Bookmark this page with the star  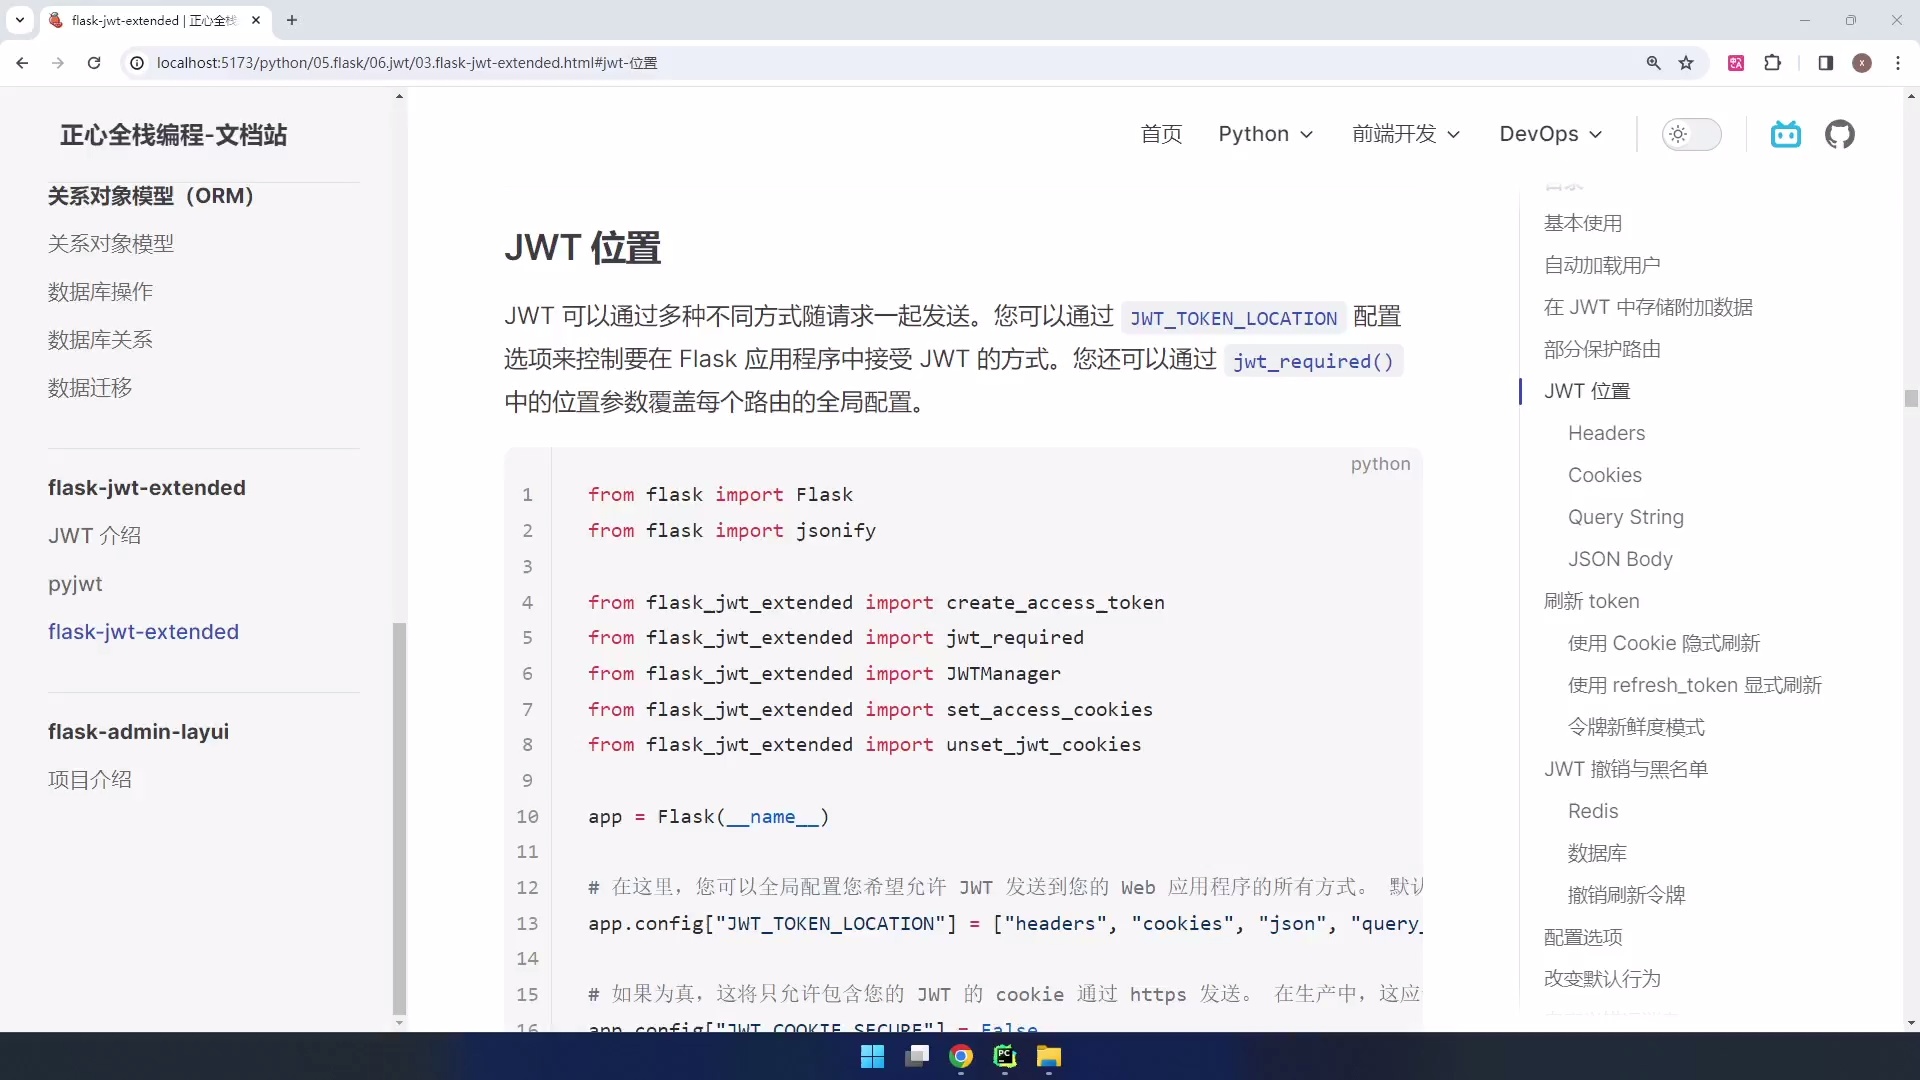(x=1688, y=62)
